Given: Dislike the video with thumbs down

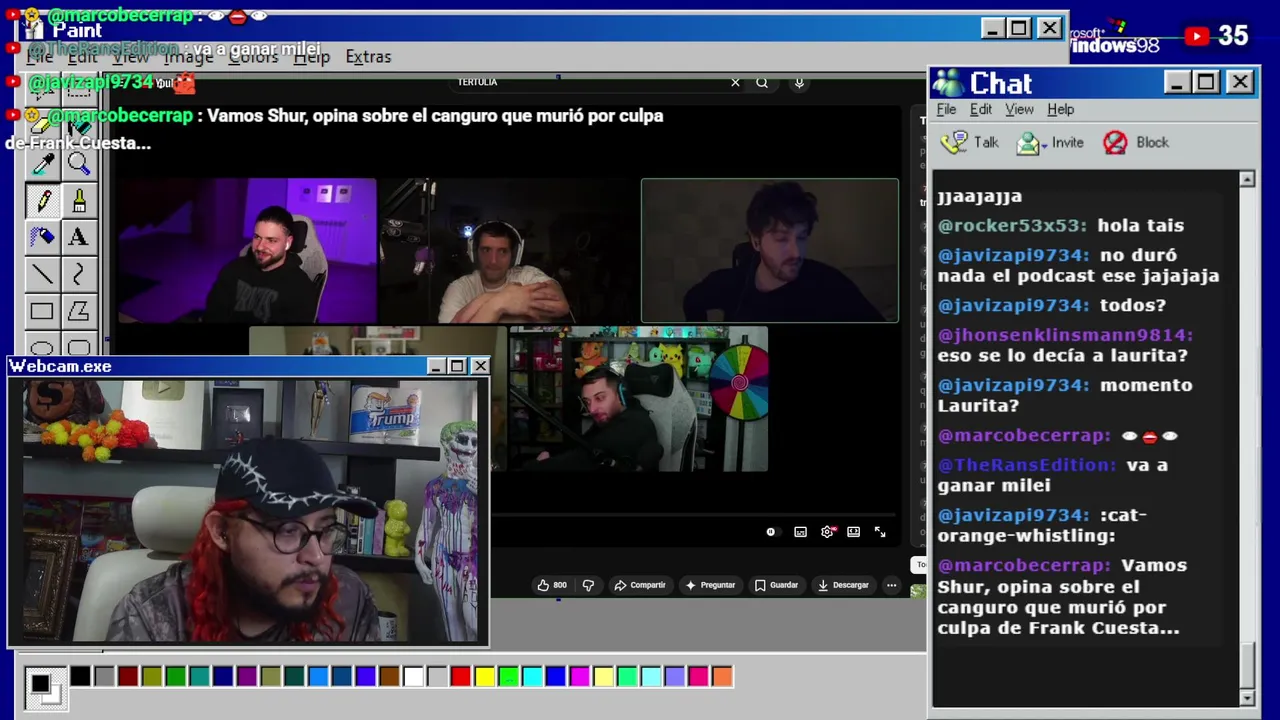Looking at the screenshot, I should click(588, 585).
